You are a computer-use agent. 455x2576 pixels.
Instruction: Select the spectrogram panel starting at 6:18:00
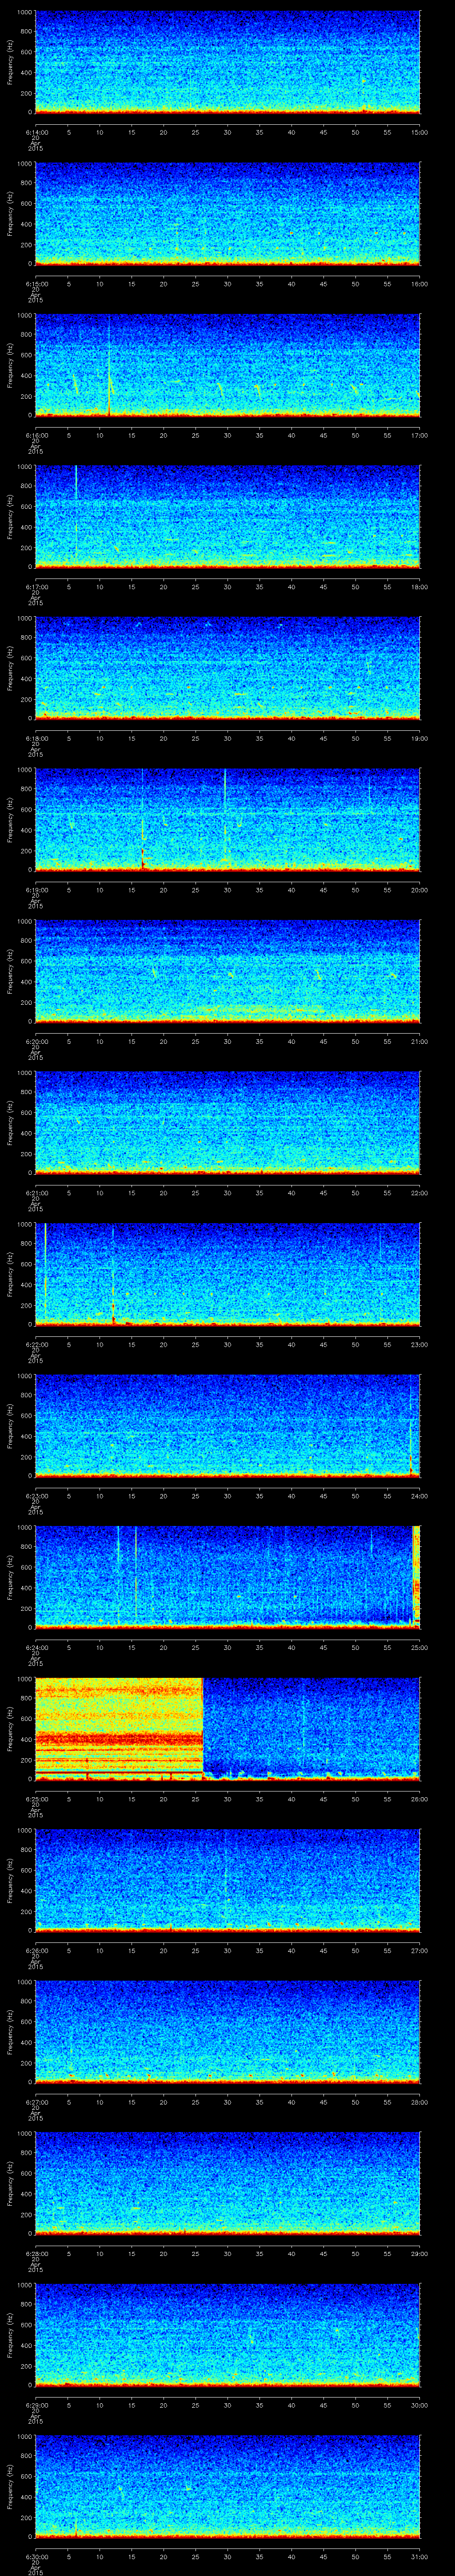(227, 669)
